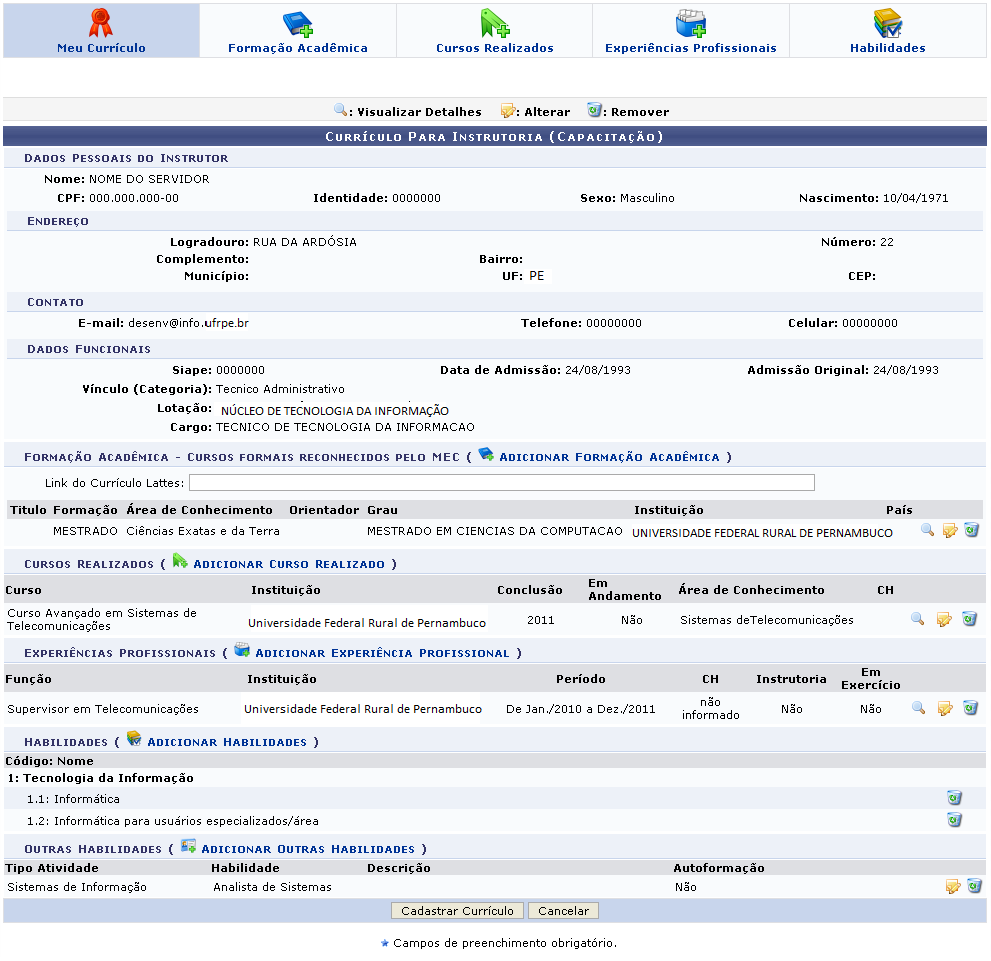
Task: Edit the Curso Avançado course entry
Action: tap(943, 620)
